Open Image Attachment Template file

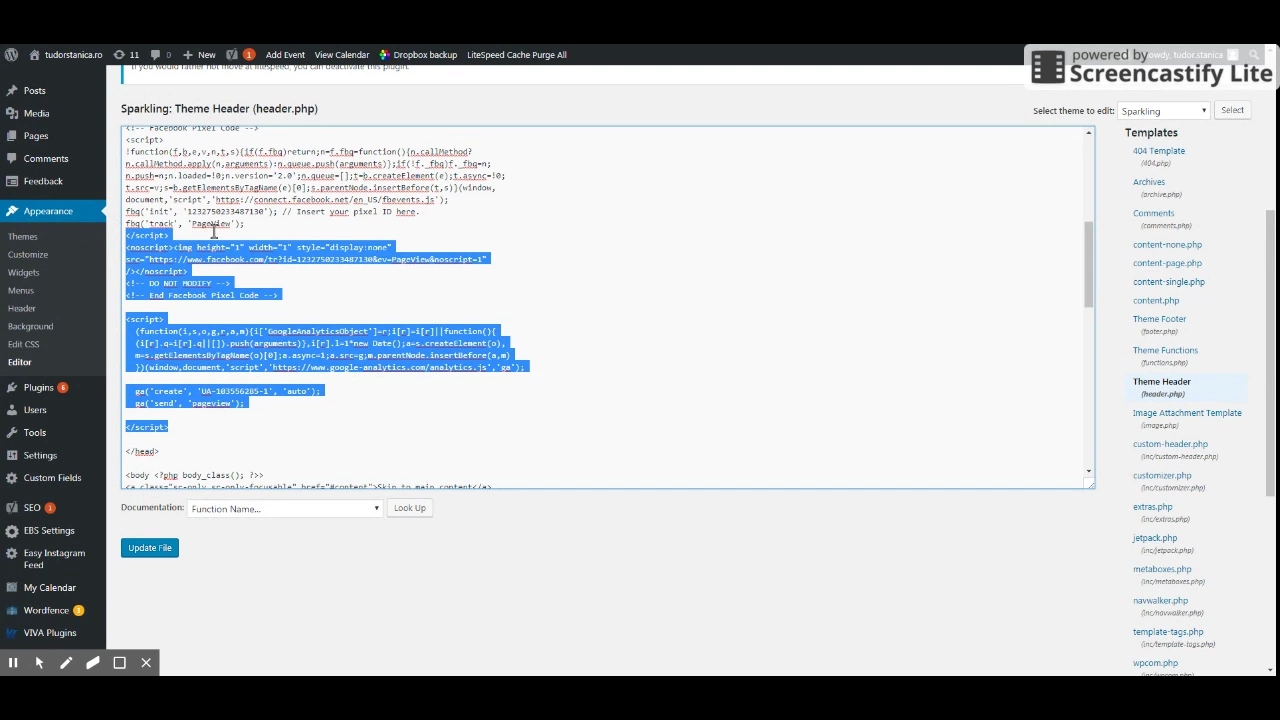tap(1187, 413)
